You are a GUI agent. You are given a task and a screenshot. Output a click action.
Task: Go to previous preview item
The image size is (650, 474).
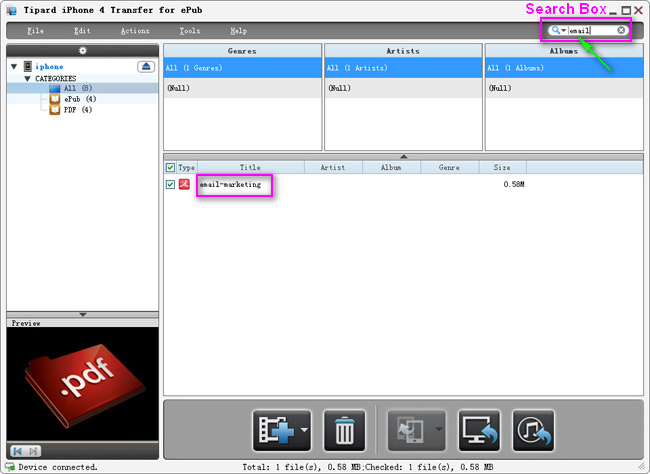pyautogui.click(x=18, y=451)
